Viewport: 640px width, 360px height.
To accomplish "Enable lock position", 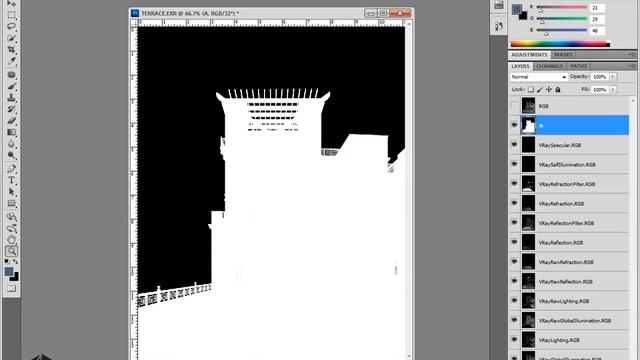I will (x=549, y=89).
